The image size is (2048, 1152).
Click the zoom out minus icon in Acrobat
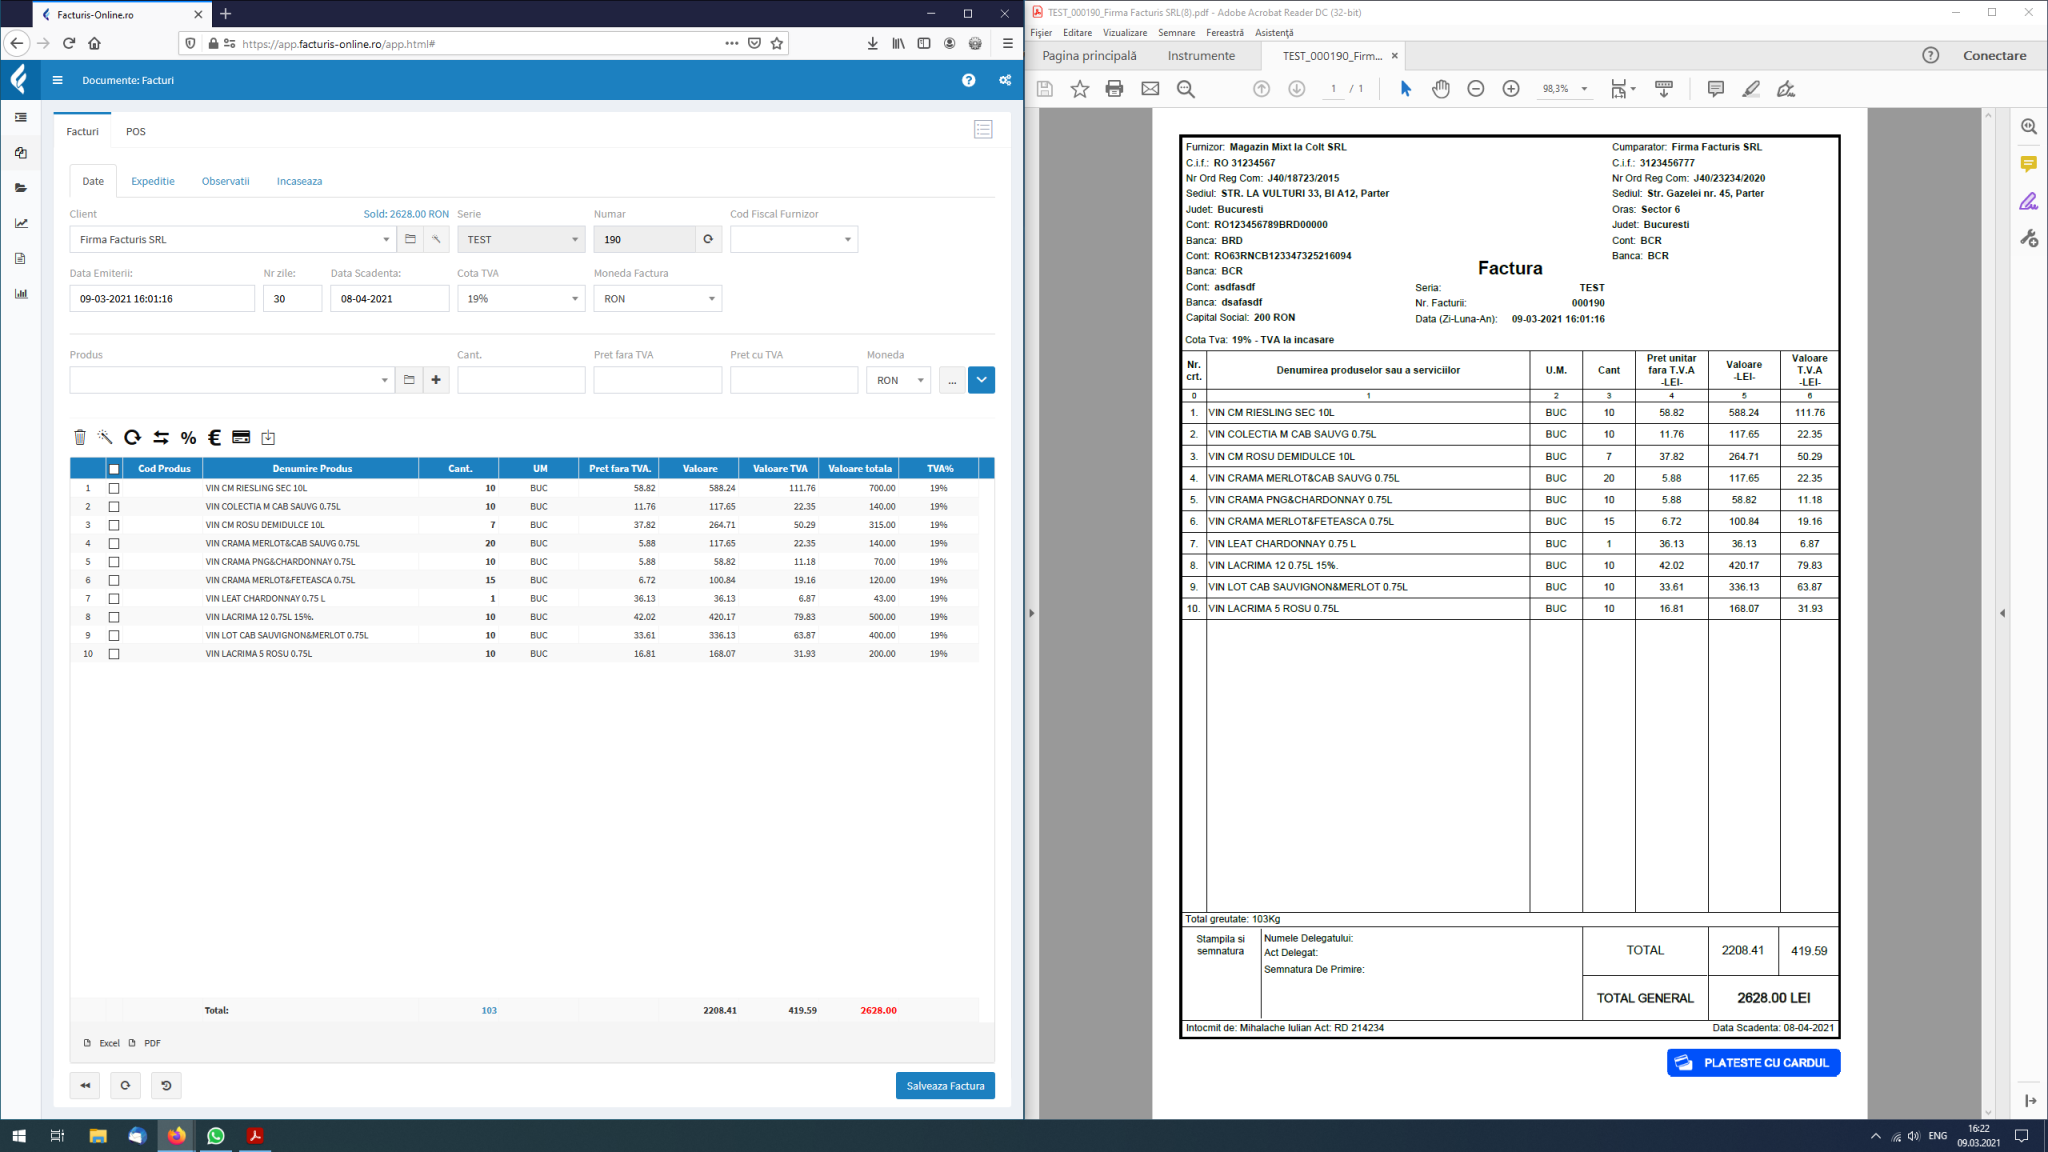point(1475,89)
